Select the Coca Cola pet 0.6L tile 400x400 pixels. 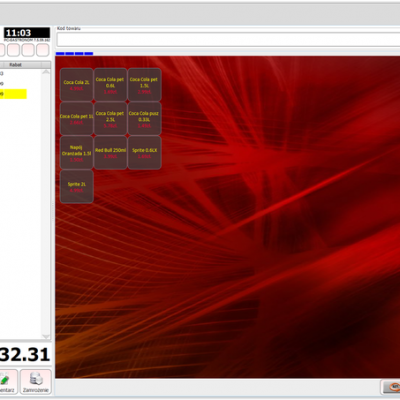pyautogui.click(x=110, y=85)
